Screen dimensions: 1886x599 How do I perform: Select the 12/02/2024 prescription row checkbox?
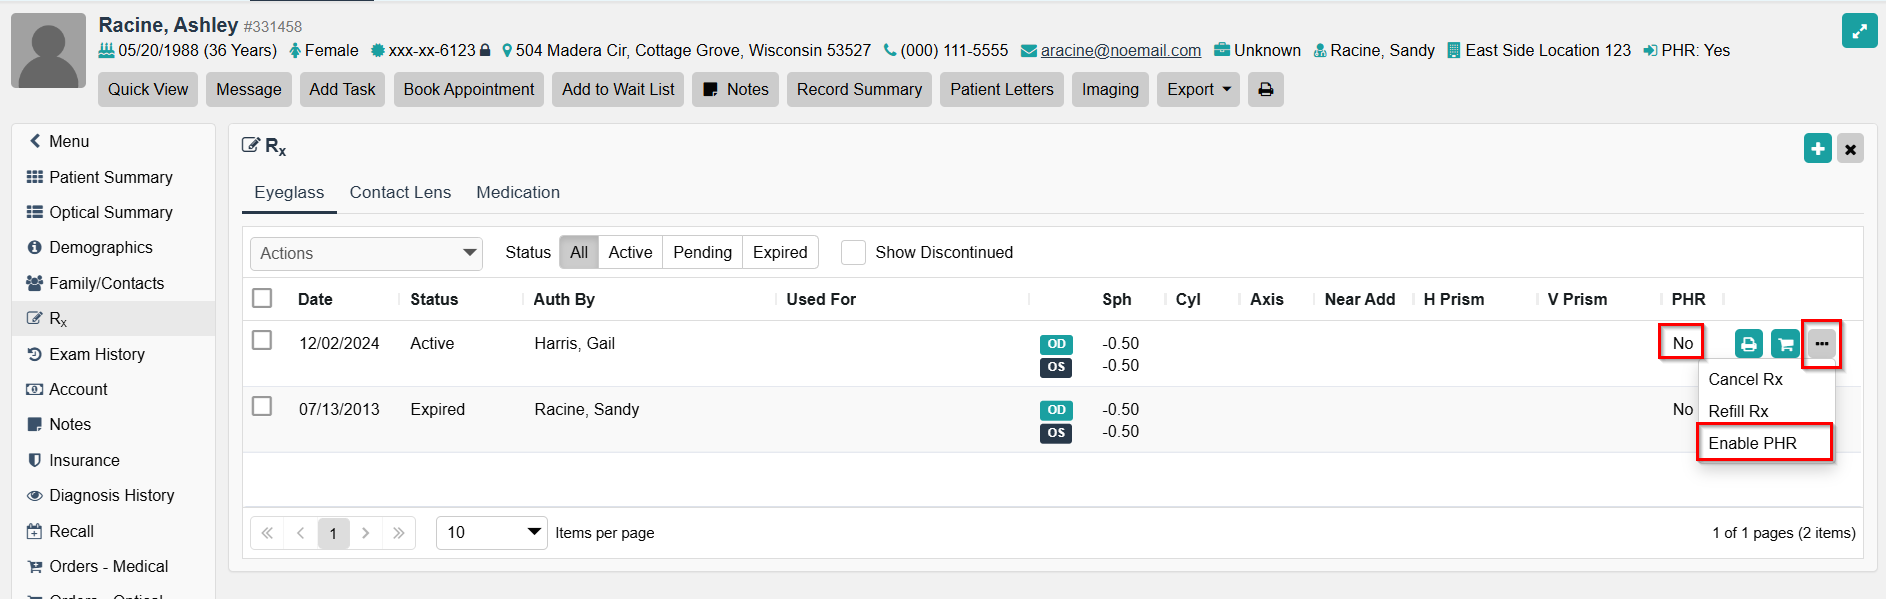pyautogui.click(x=262, y=340)
